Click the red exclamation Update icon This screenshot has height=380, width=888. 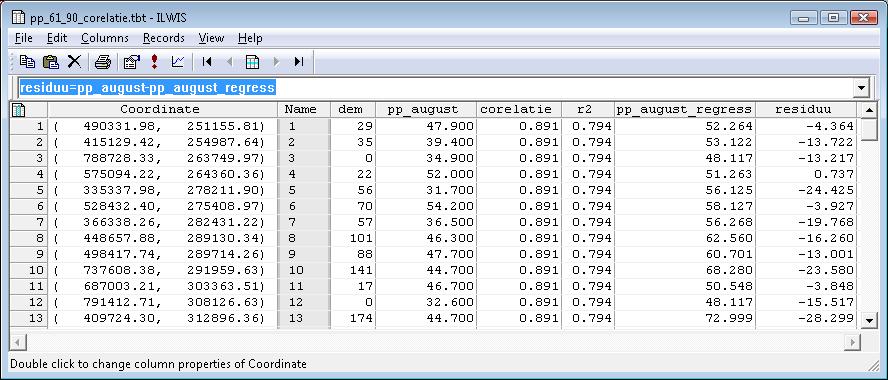coord(154,62)
